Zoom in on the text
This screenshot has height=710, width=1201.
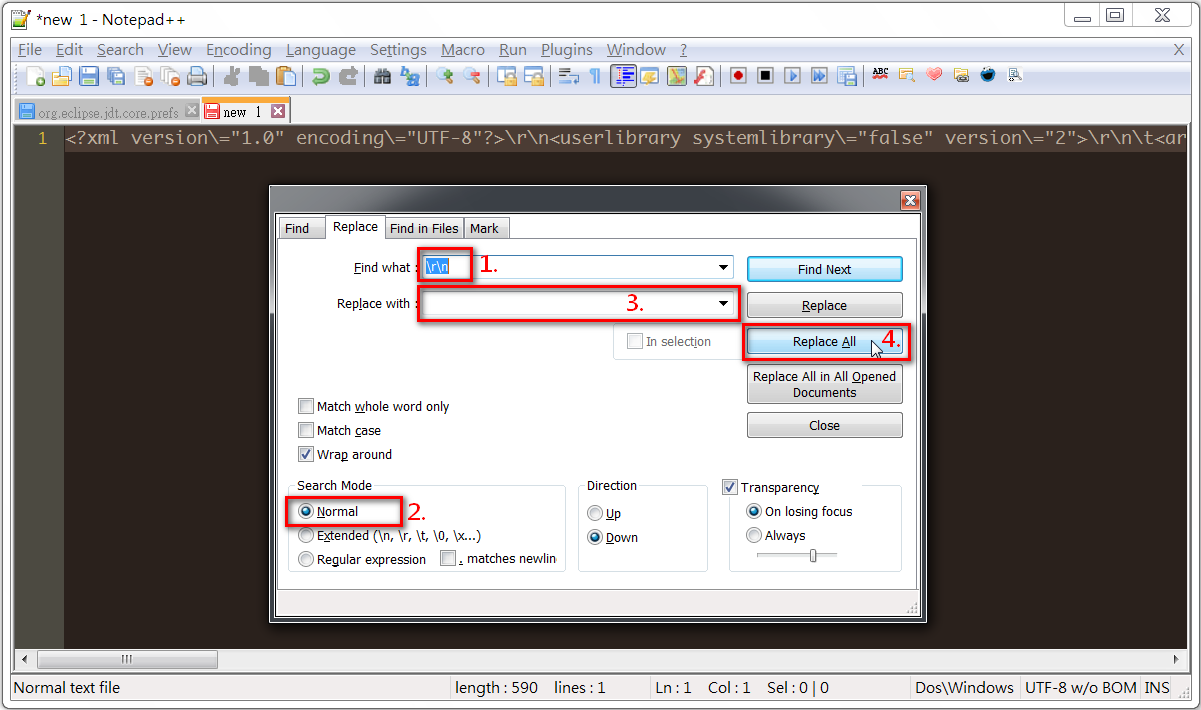click(444, 76)
